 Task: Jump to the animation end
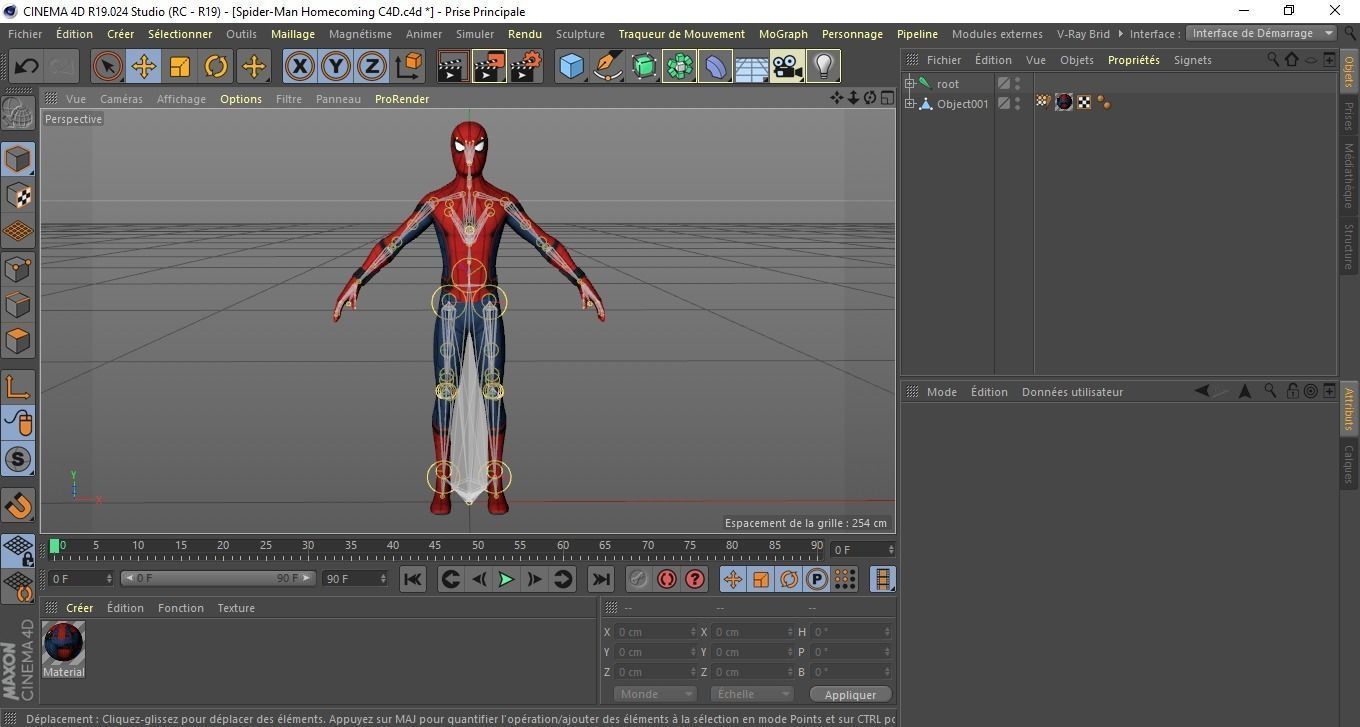600,579
